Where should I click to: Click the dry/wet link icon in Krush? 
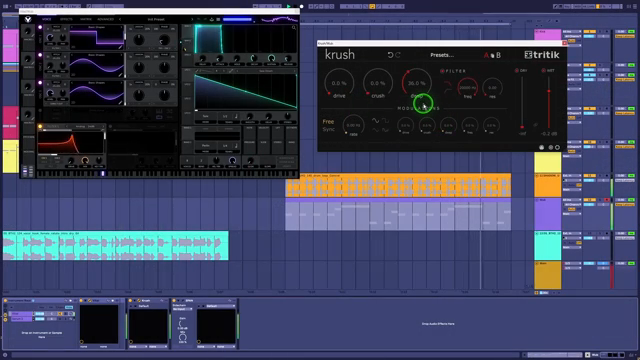pos(536,125)
